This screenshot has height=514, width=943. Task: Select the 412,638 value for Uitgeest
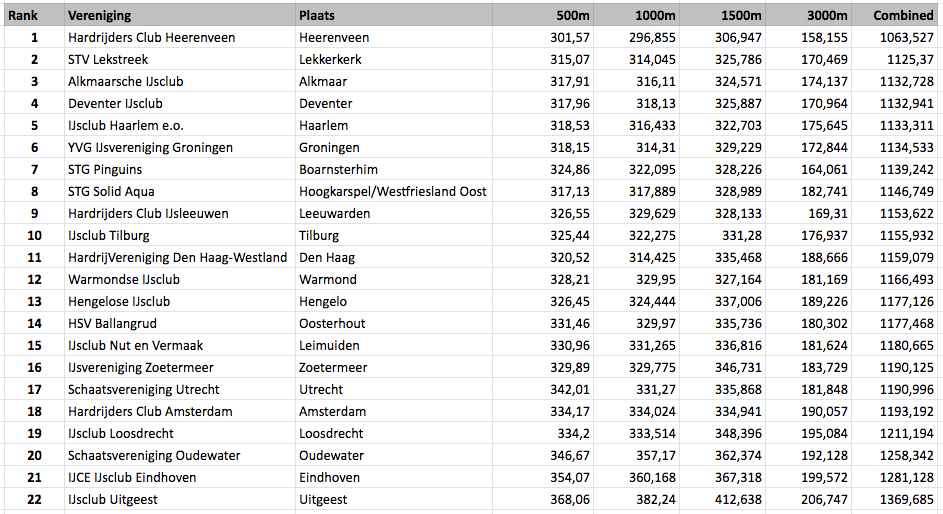tap(722, 499)
